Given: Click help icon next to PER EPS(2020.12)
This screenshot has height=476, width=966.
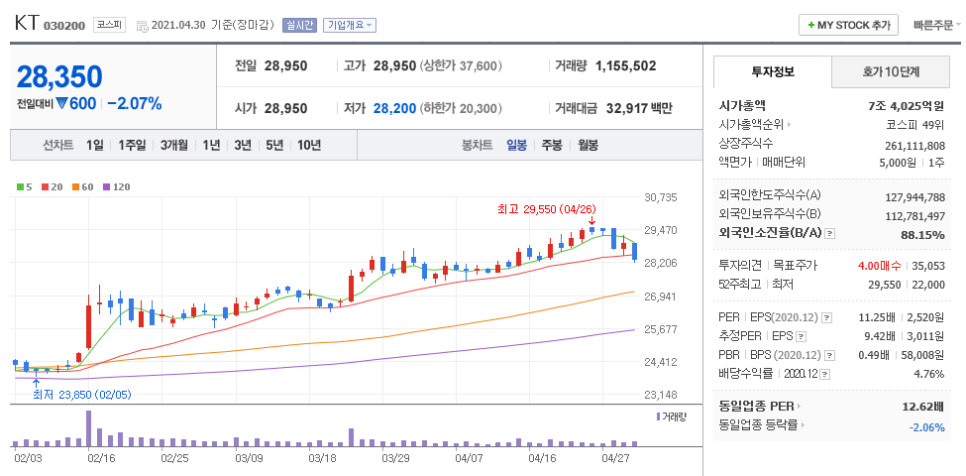Looking at the screenshot, I should pyautogui.click(x=826, y=318).
